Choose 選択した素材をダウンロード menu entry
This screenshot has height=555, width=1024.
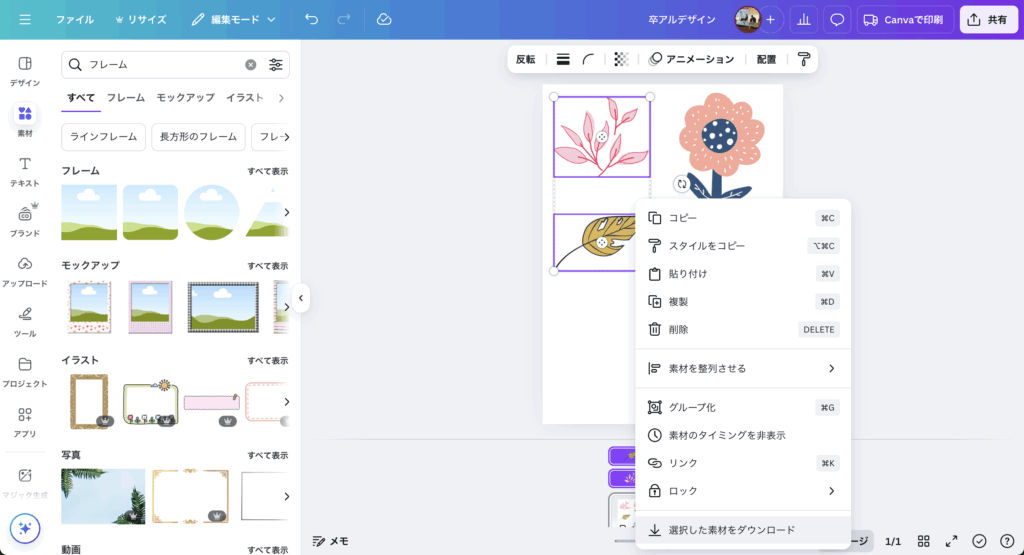click(x=731, y=530)
